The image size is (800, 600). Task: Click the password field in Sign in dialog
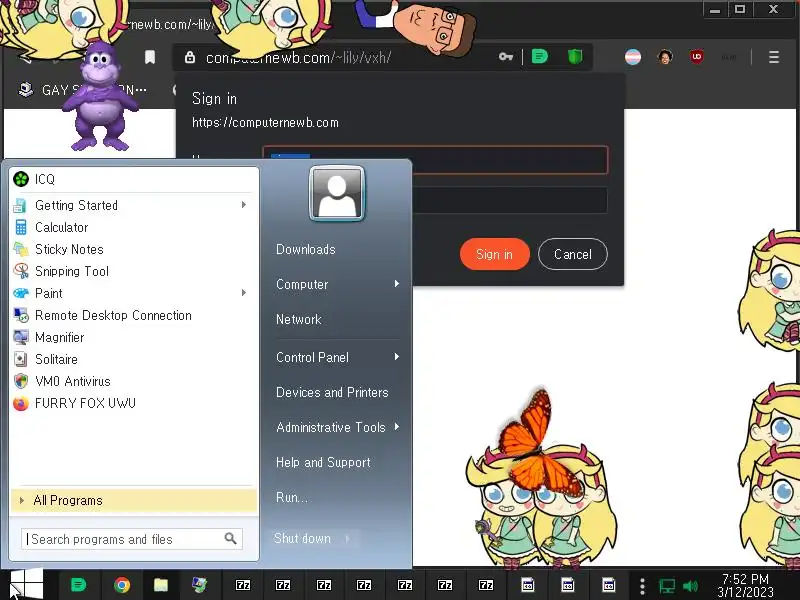click(x=509, y=199)
